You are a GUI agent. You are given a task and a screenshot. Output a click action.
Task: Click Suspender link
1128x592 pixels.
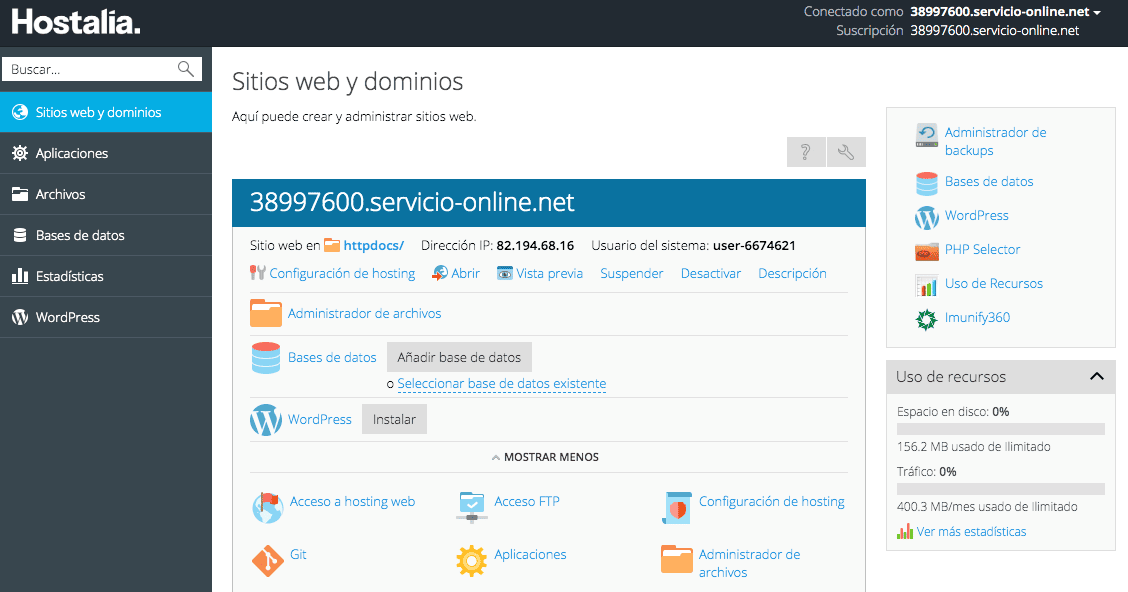(x=632, y=273)
